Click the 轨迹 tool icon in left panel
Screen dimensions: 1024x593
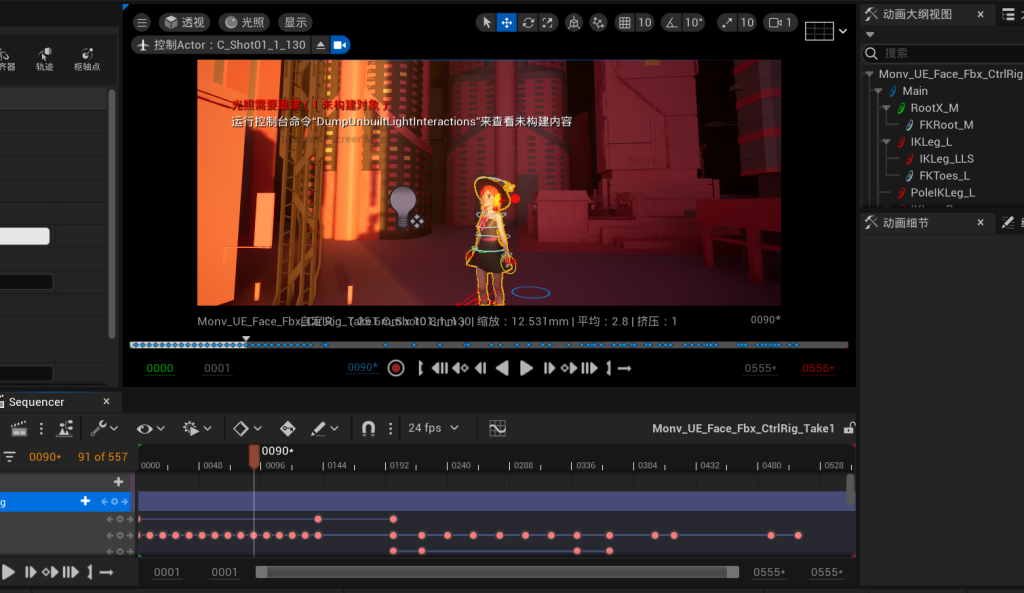tap(44, 59)
